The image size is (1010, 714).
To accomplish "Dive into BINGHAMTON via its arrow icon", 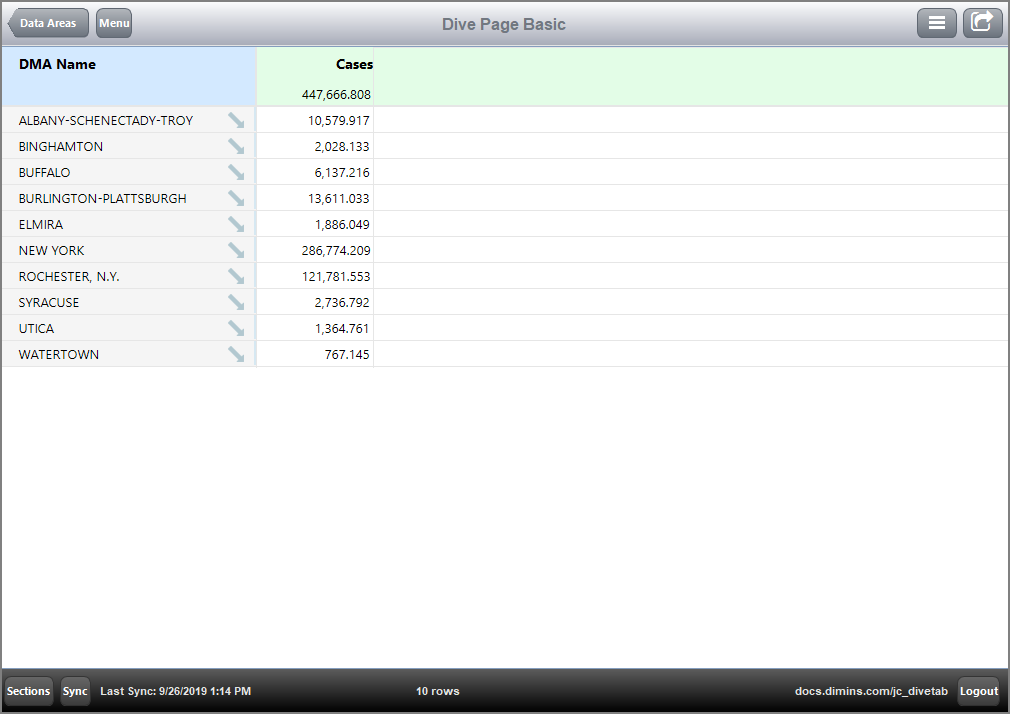I will point(236,146).
